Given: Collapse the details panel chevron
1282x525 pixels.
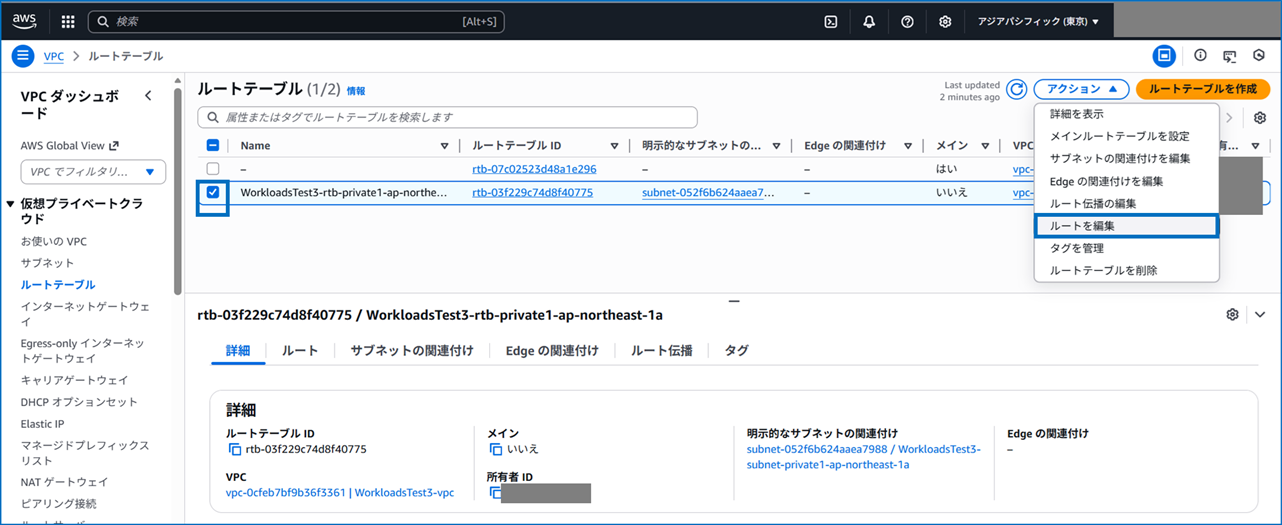Looking at the screenshot, I should point(1260,314).
